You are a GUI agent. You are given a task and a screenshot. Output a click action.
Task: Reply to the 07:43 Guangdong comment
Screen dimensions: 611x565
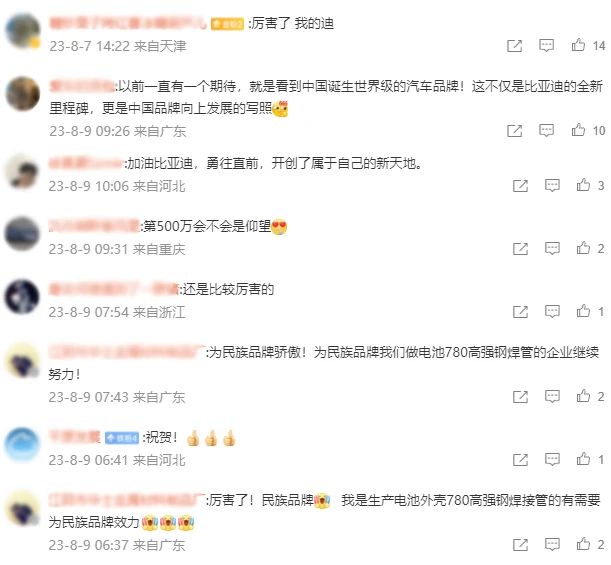[552, 397]
